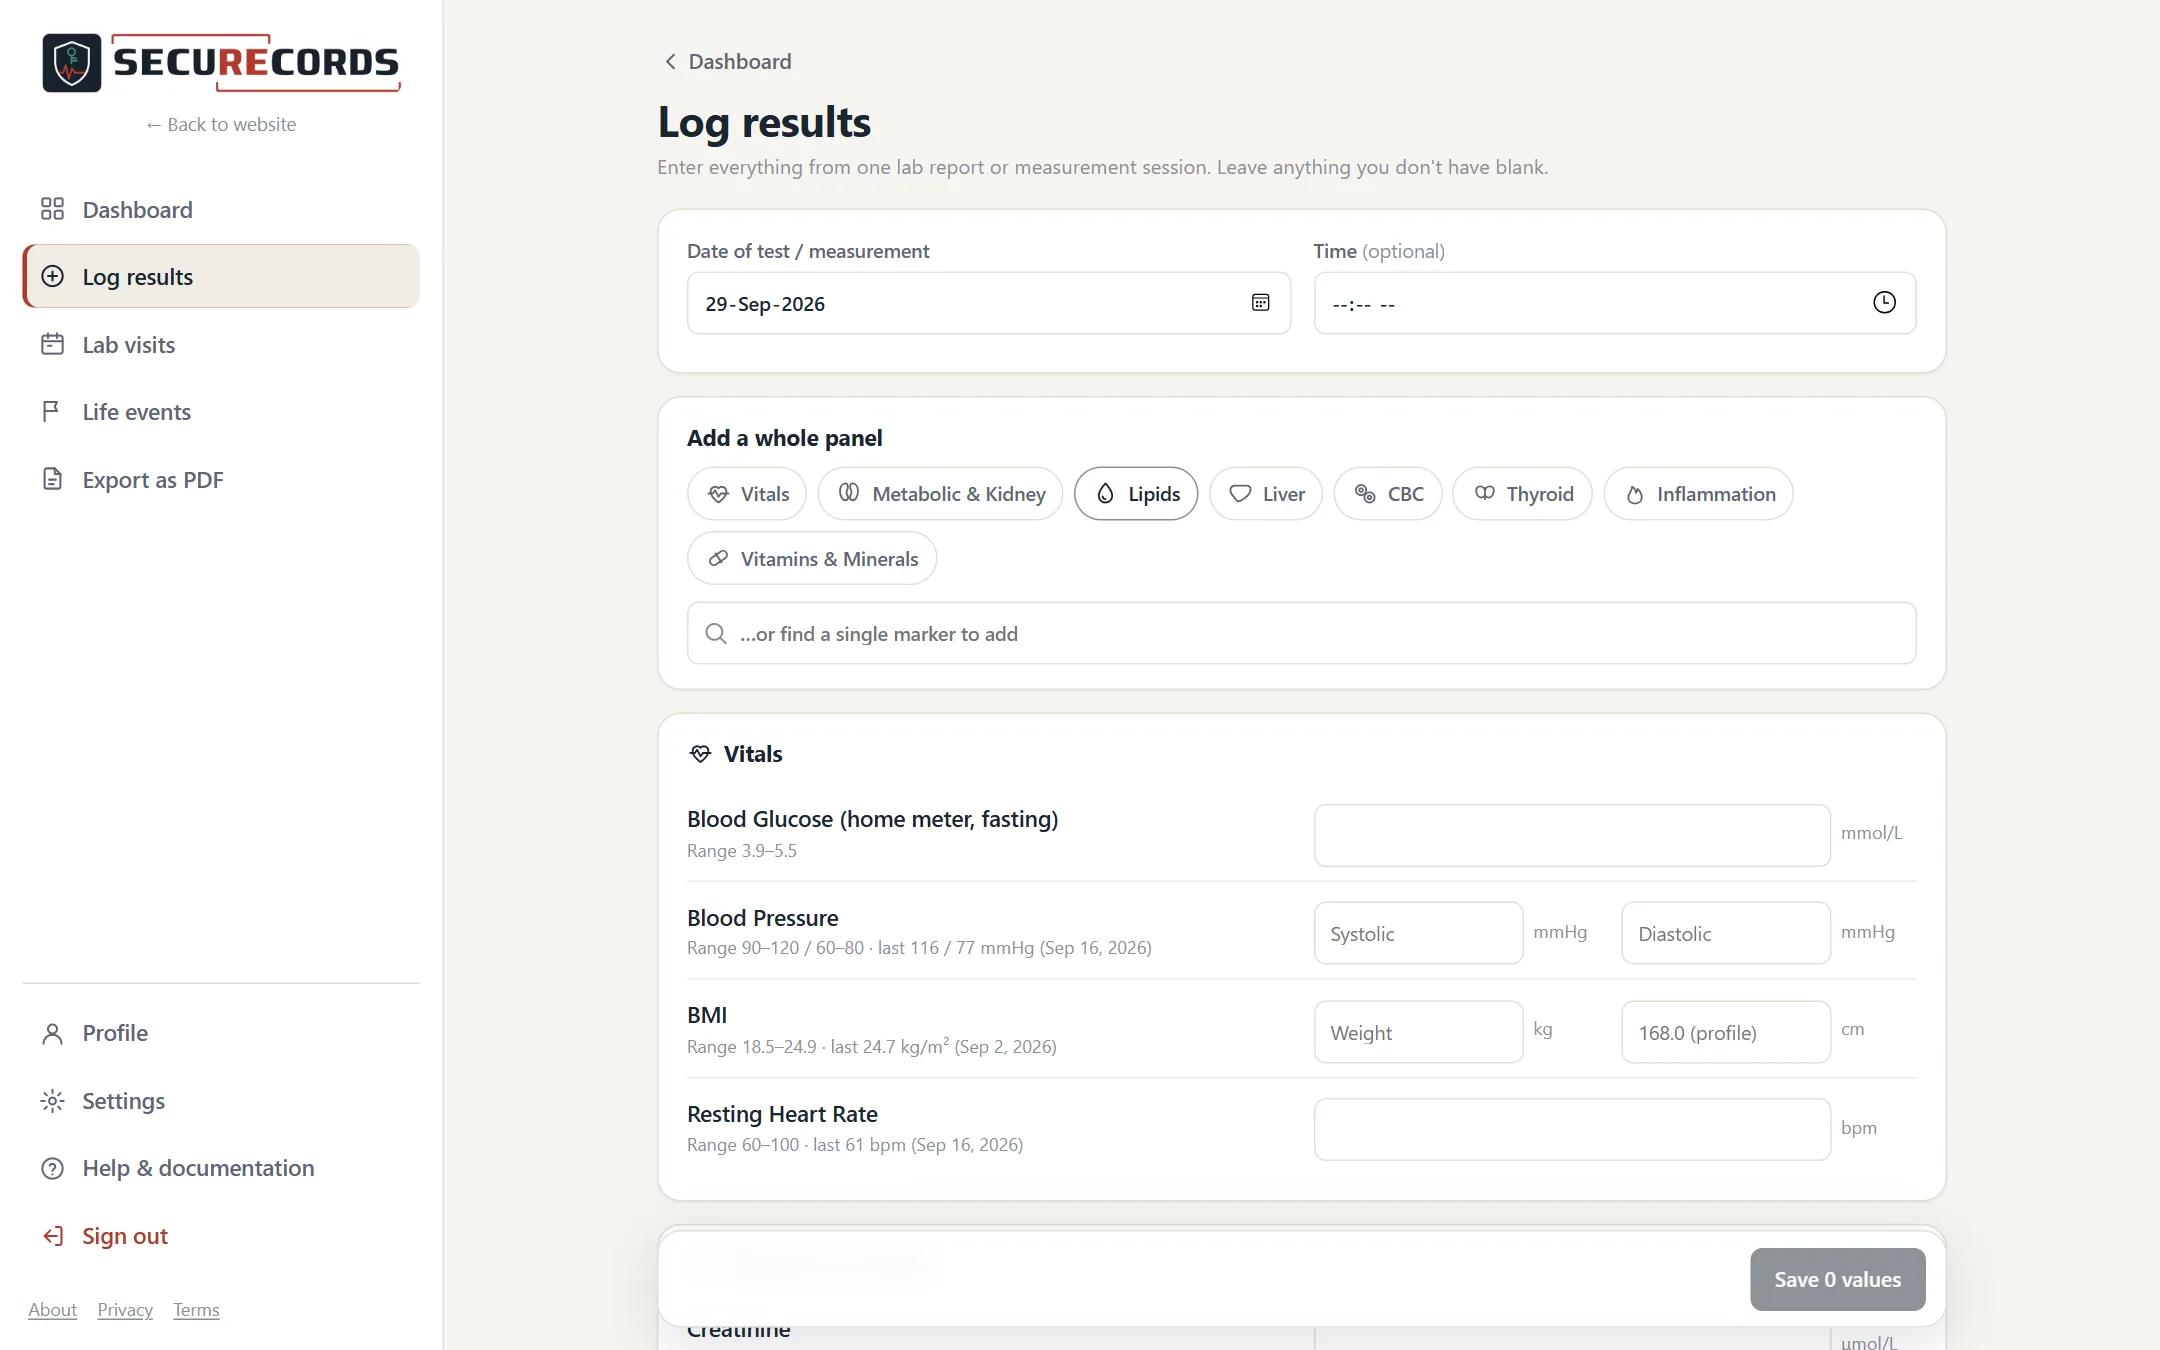This screenshot has width=2160, height=1350.
Task: Add the Inflammation panel
Action: [1698, 493]
